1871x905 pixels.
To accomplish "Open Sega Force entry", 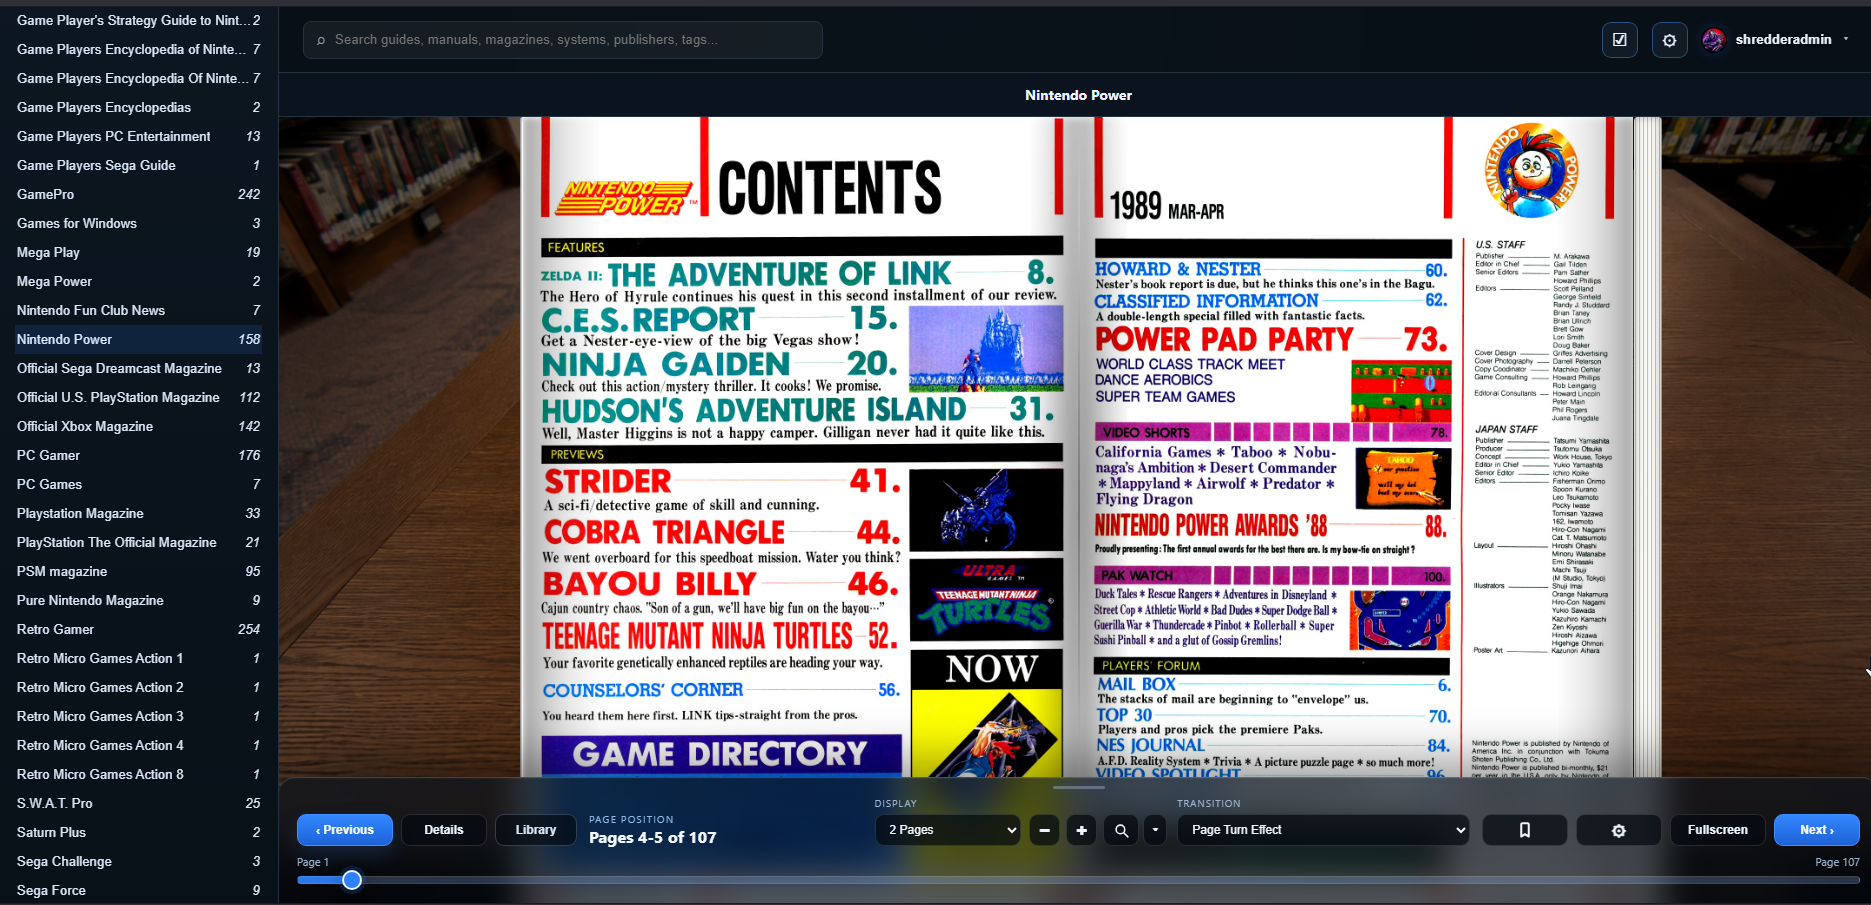I will pyautogui.click(x=139, y=890).
